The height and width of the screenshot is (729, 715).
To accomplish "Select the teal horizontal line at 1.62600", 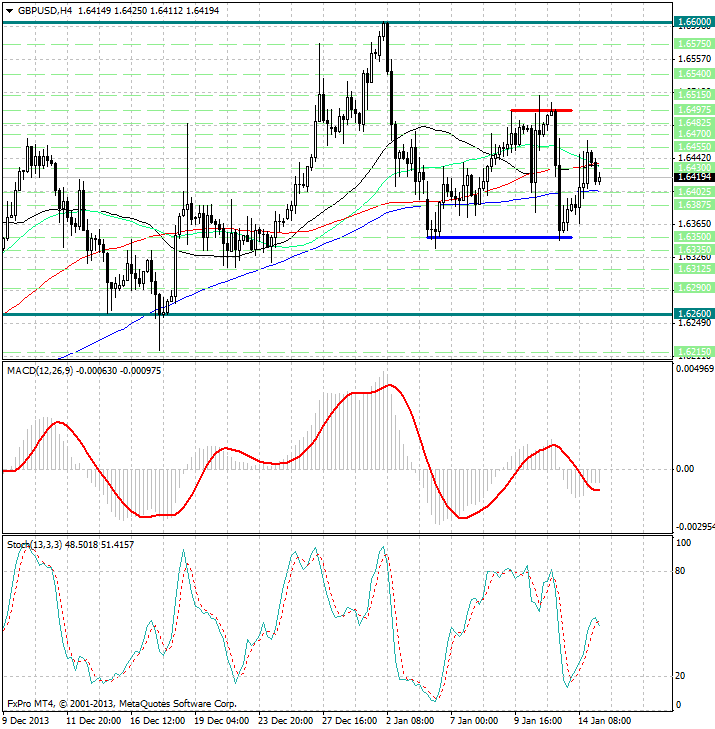I will (x=338, y=314).
